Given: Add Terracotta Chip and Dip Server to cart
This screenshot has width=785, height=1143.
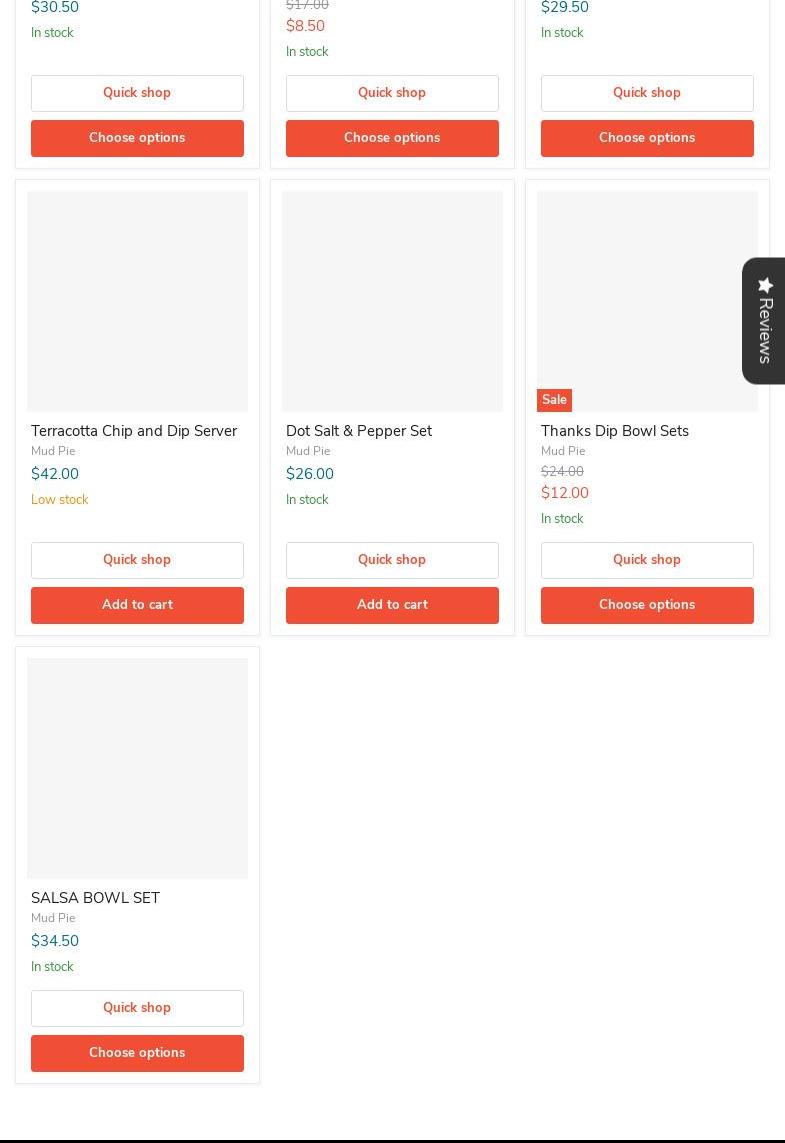Looking at the screenshot, I should (137, 605).
